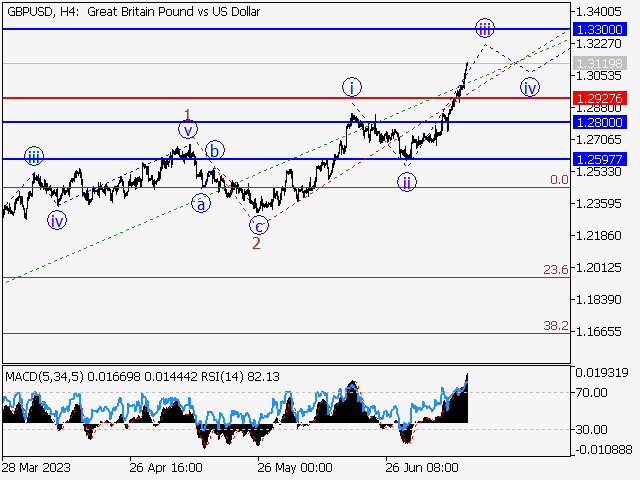
Task: Select the 23.6 Fibonacci level label
Action: pyautogui.click(x=556, y=269)
